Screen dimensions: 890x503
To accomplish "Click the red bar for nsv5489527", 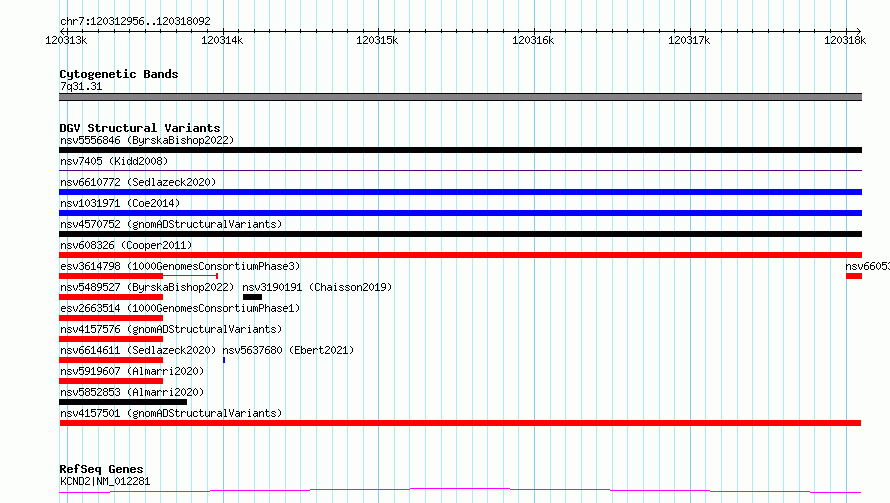I will (x=111, y=297).
